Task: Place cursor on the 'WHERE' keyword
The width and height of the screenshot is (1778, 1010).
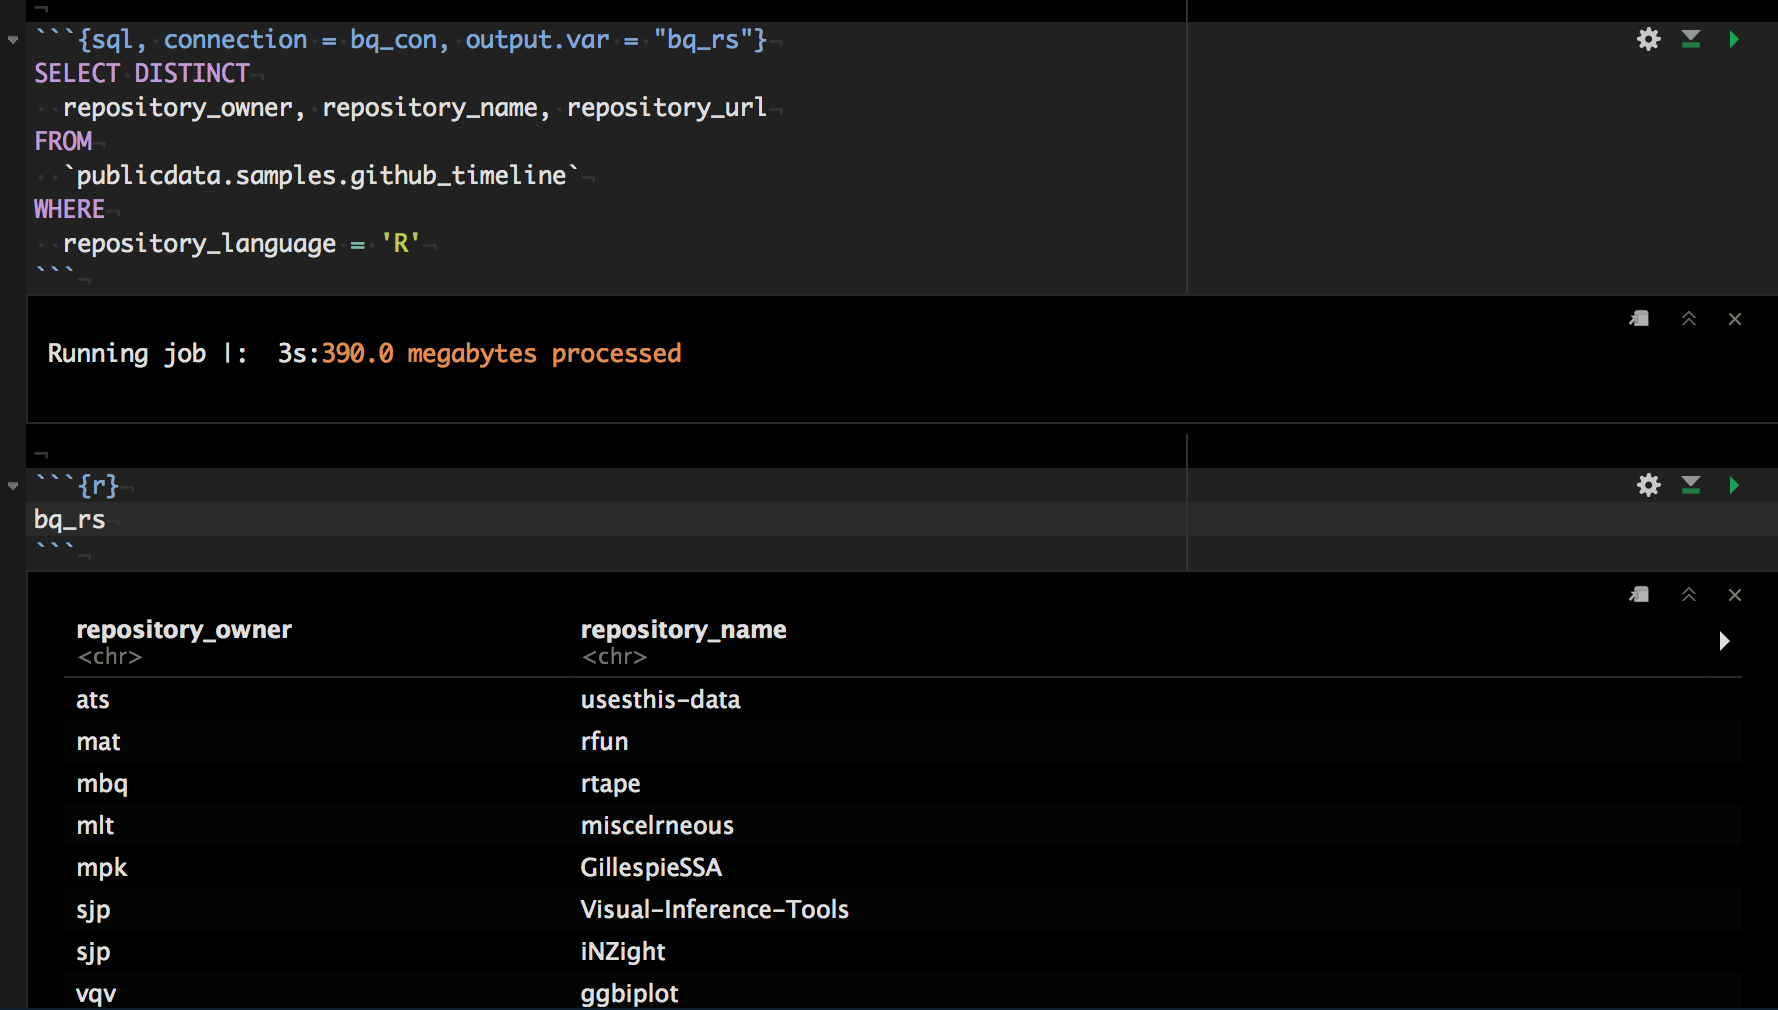Action: coord(69,209)
